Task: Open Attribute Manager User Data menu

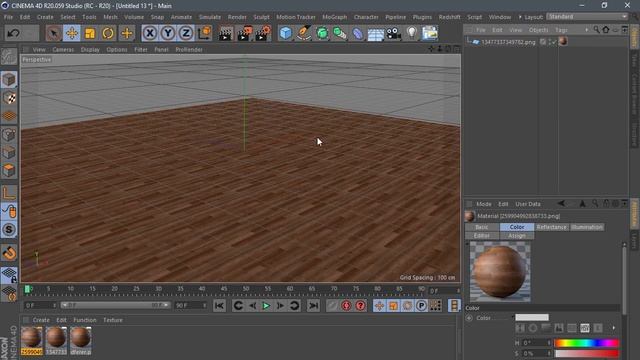Action: coord(528,204)
